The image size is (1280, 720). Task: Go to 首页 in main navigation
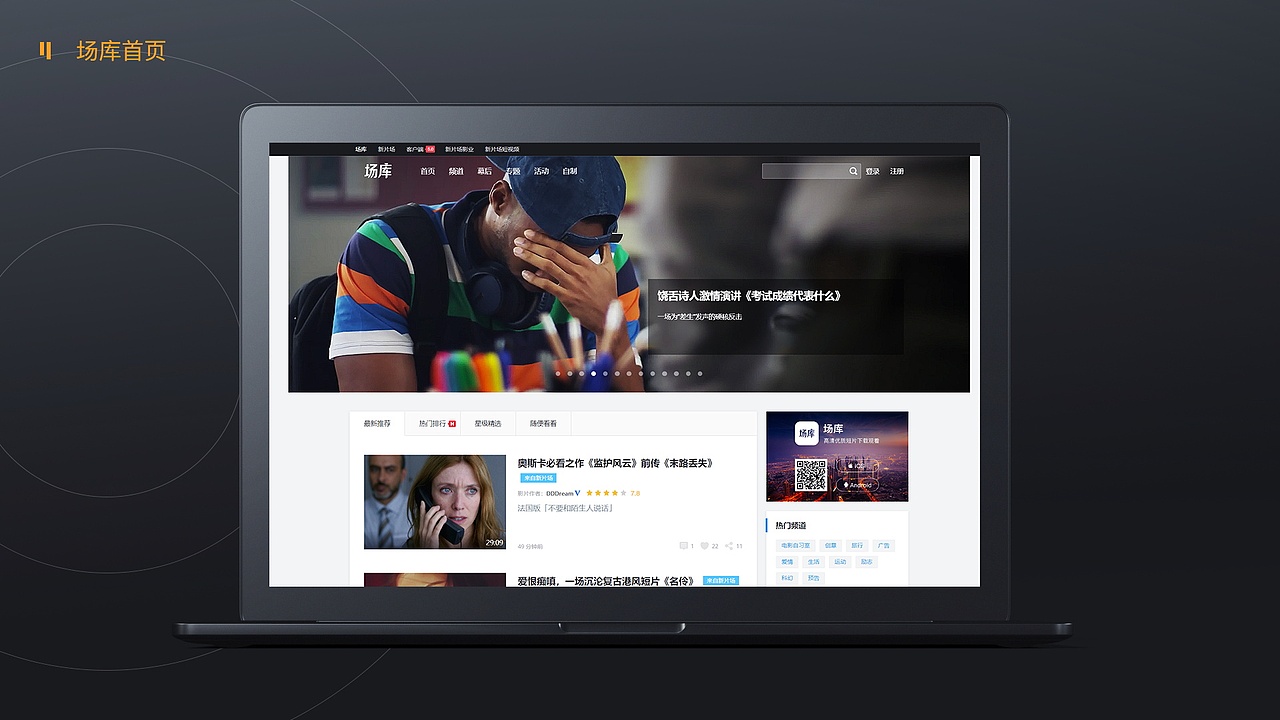(428, 171)
